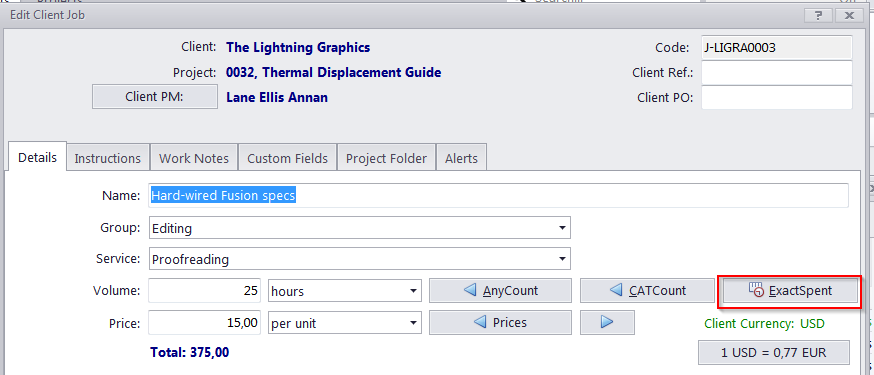Viewport: 874px width, 375px height.
Task: Switch to the Alerts tab
Action: coord(462,158)
